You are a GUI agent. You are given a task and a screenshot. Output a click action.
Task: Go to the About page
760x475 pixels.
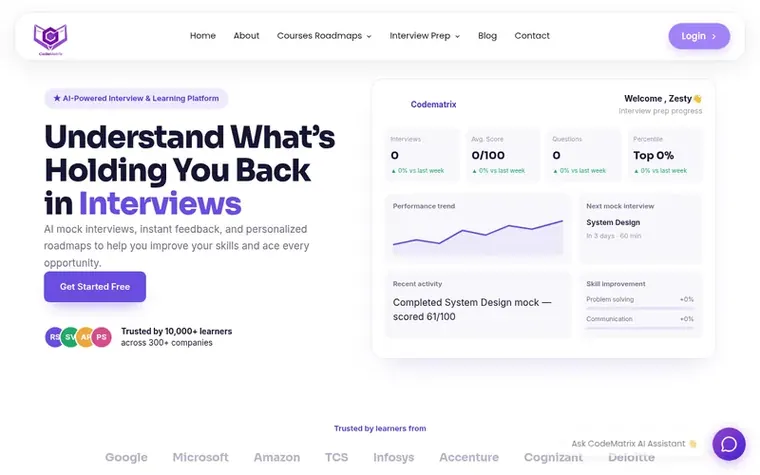(246, 36)
